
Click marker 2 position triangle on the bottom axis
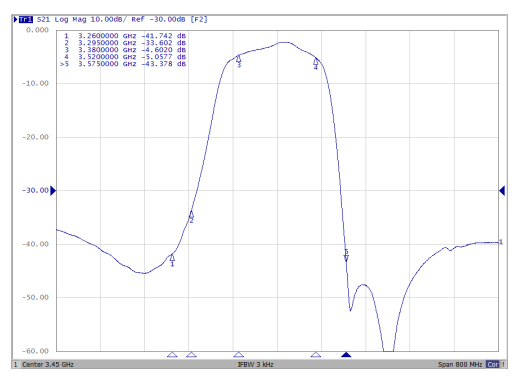coord(191,355)
